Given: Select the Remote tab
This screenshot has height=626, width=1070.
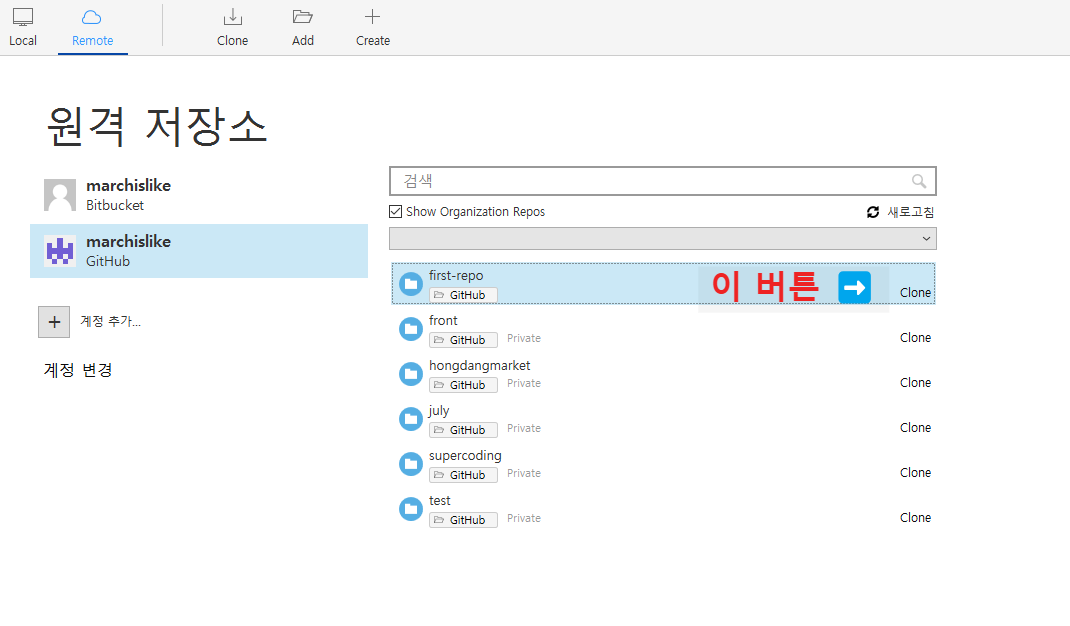Looking at the screenshot, I should (x=92, y=28).
